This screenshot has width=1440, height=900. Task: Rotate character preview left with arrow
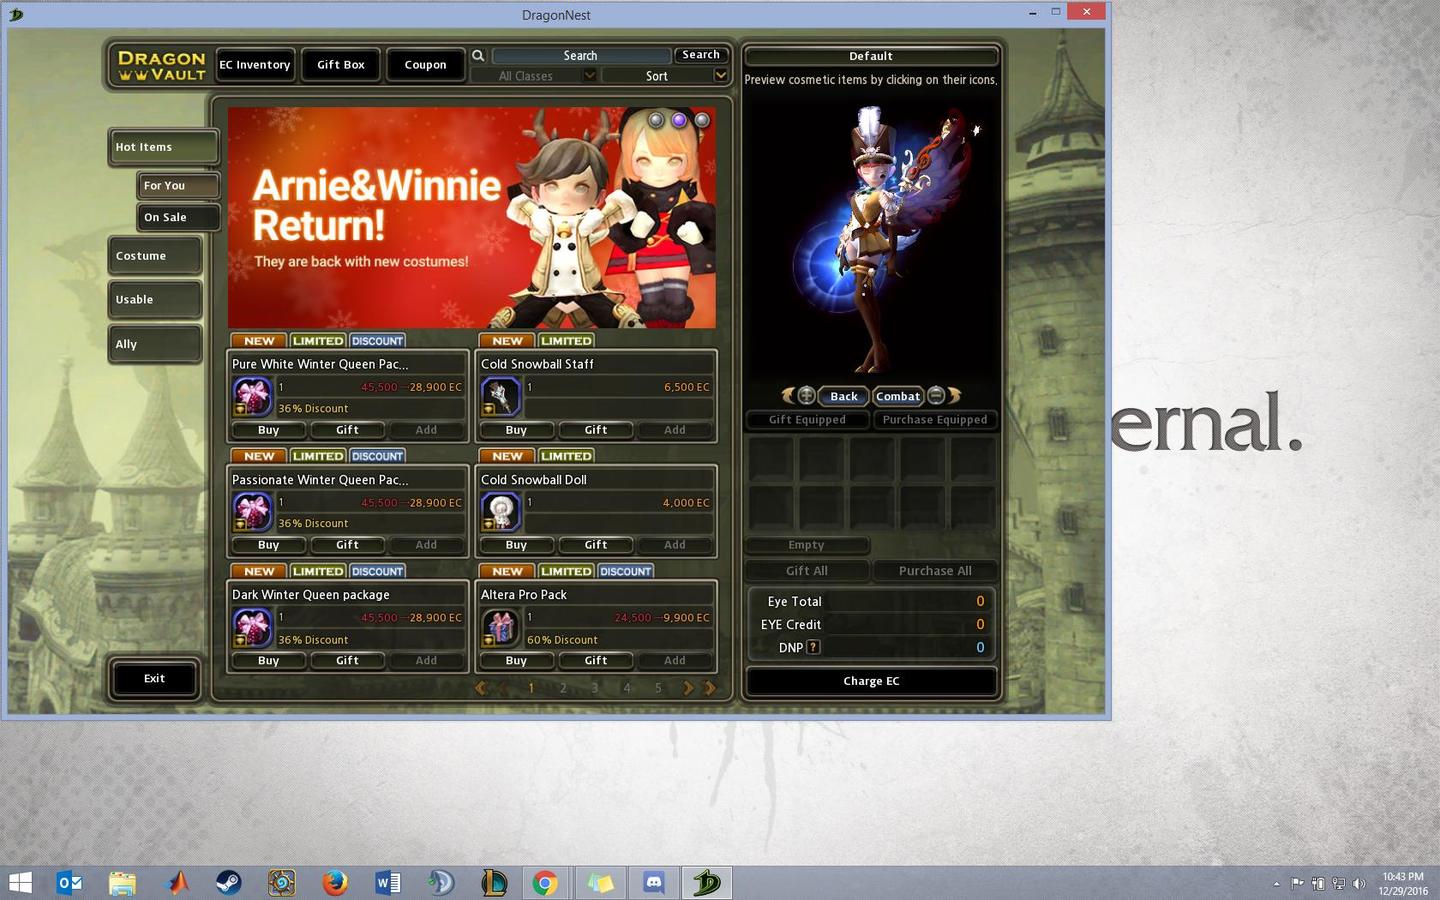pos(788,395)
